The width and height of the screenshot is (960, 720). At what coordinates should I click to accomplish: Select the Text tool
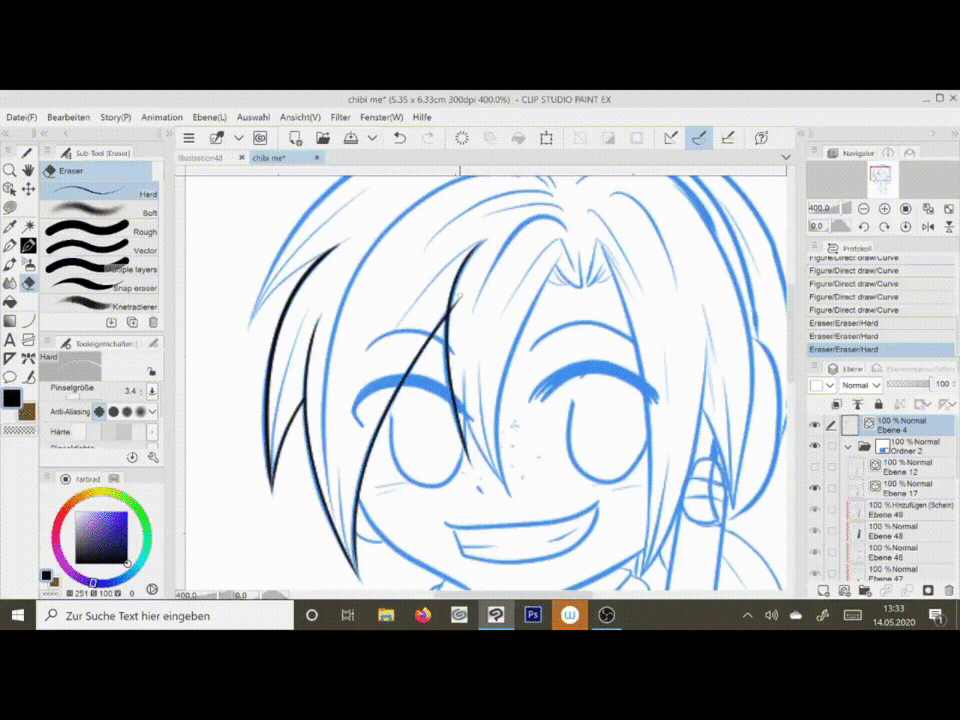10,340
